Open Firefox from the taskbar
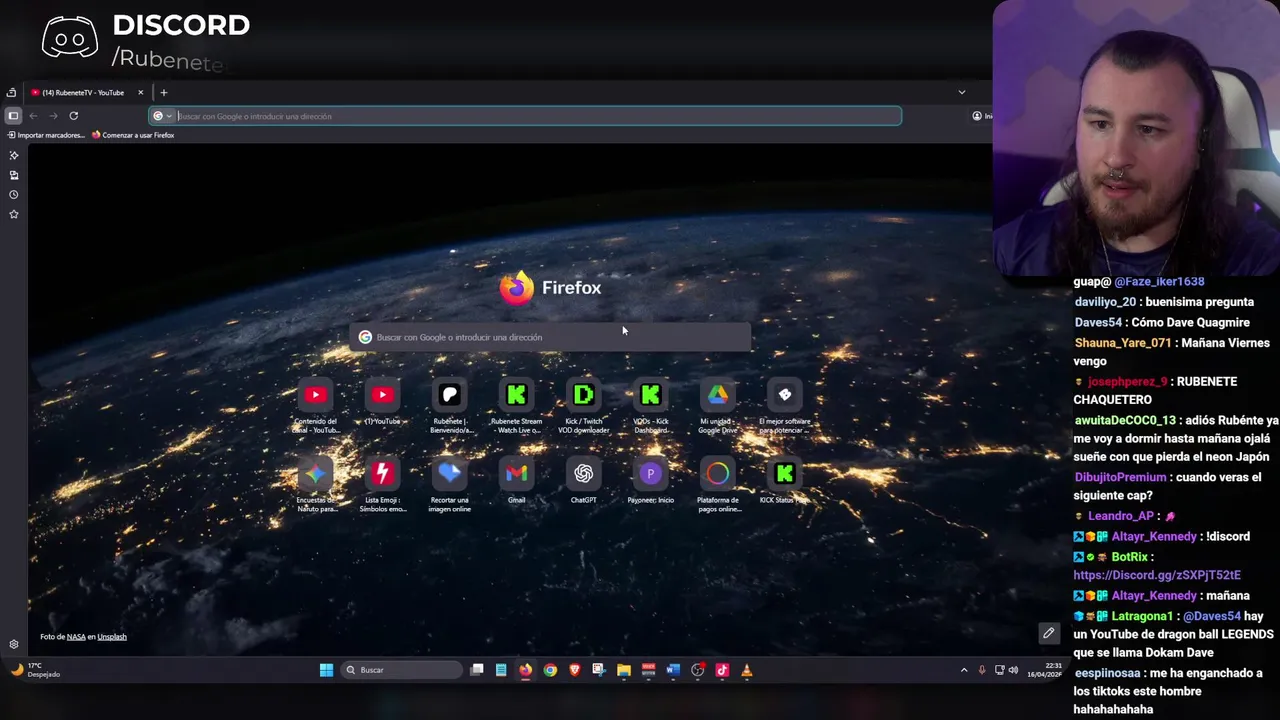Viewport: 1280px width, 720px height. (525, 670)
